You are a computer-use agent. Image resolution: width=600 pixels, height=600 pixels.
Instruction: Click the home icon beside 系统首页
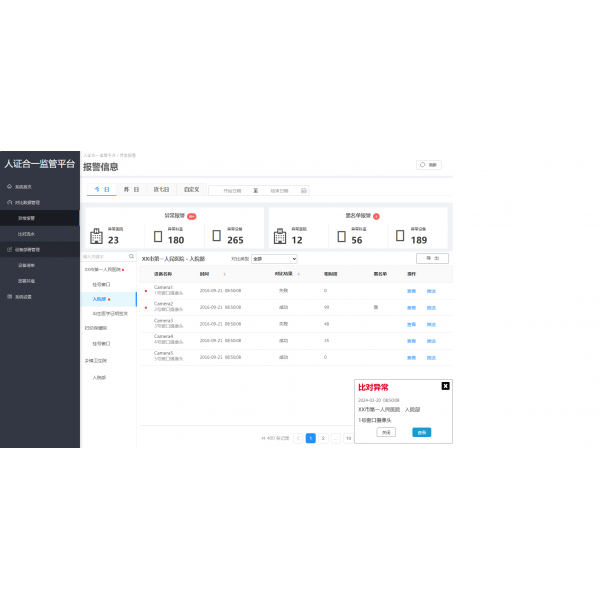(10, 186)
